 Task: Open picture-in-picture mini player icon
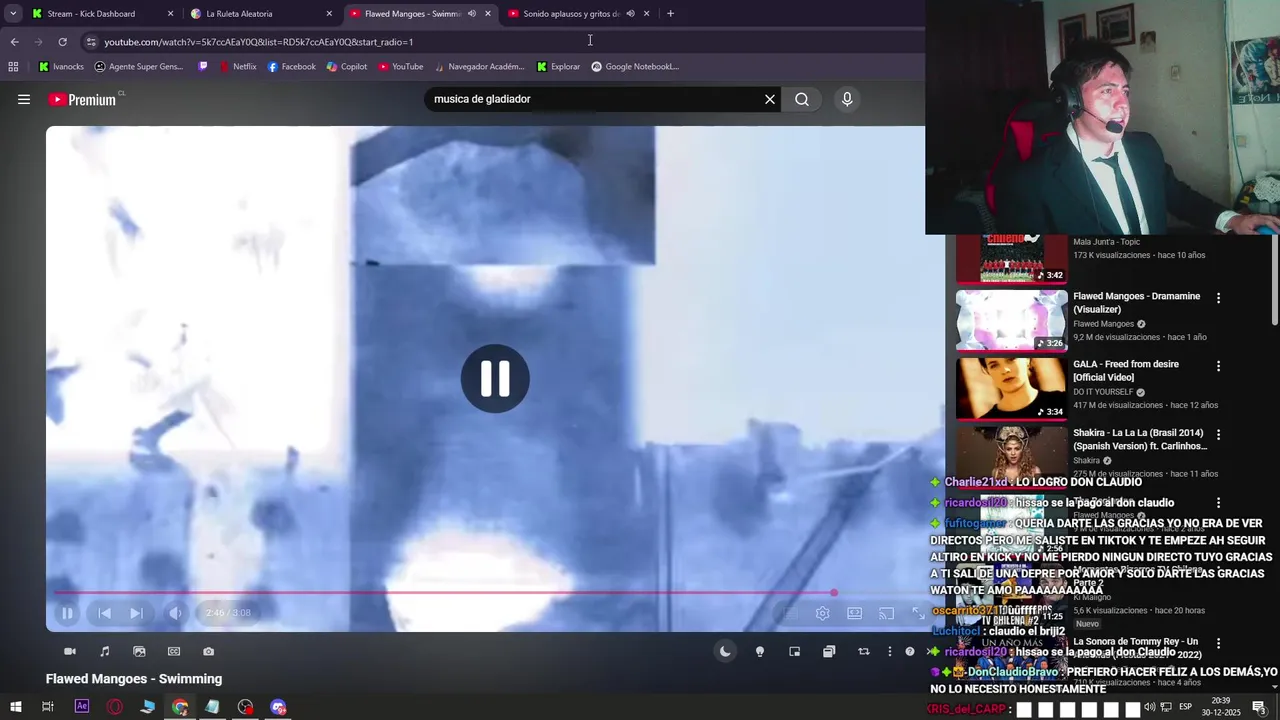(794, 651)
